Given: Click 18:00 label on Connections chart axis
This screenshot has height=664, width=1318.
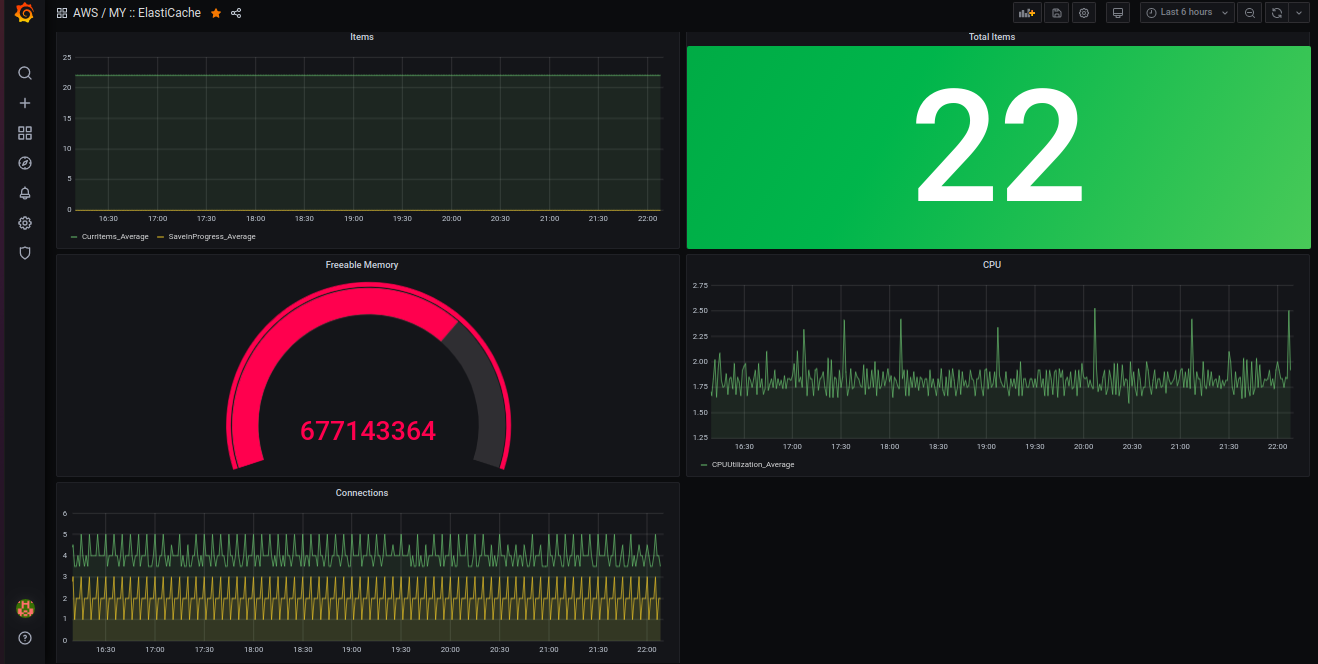Looking at the screenshot, I should pos(255,649).
